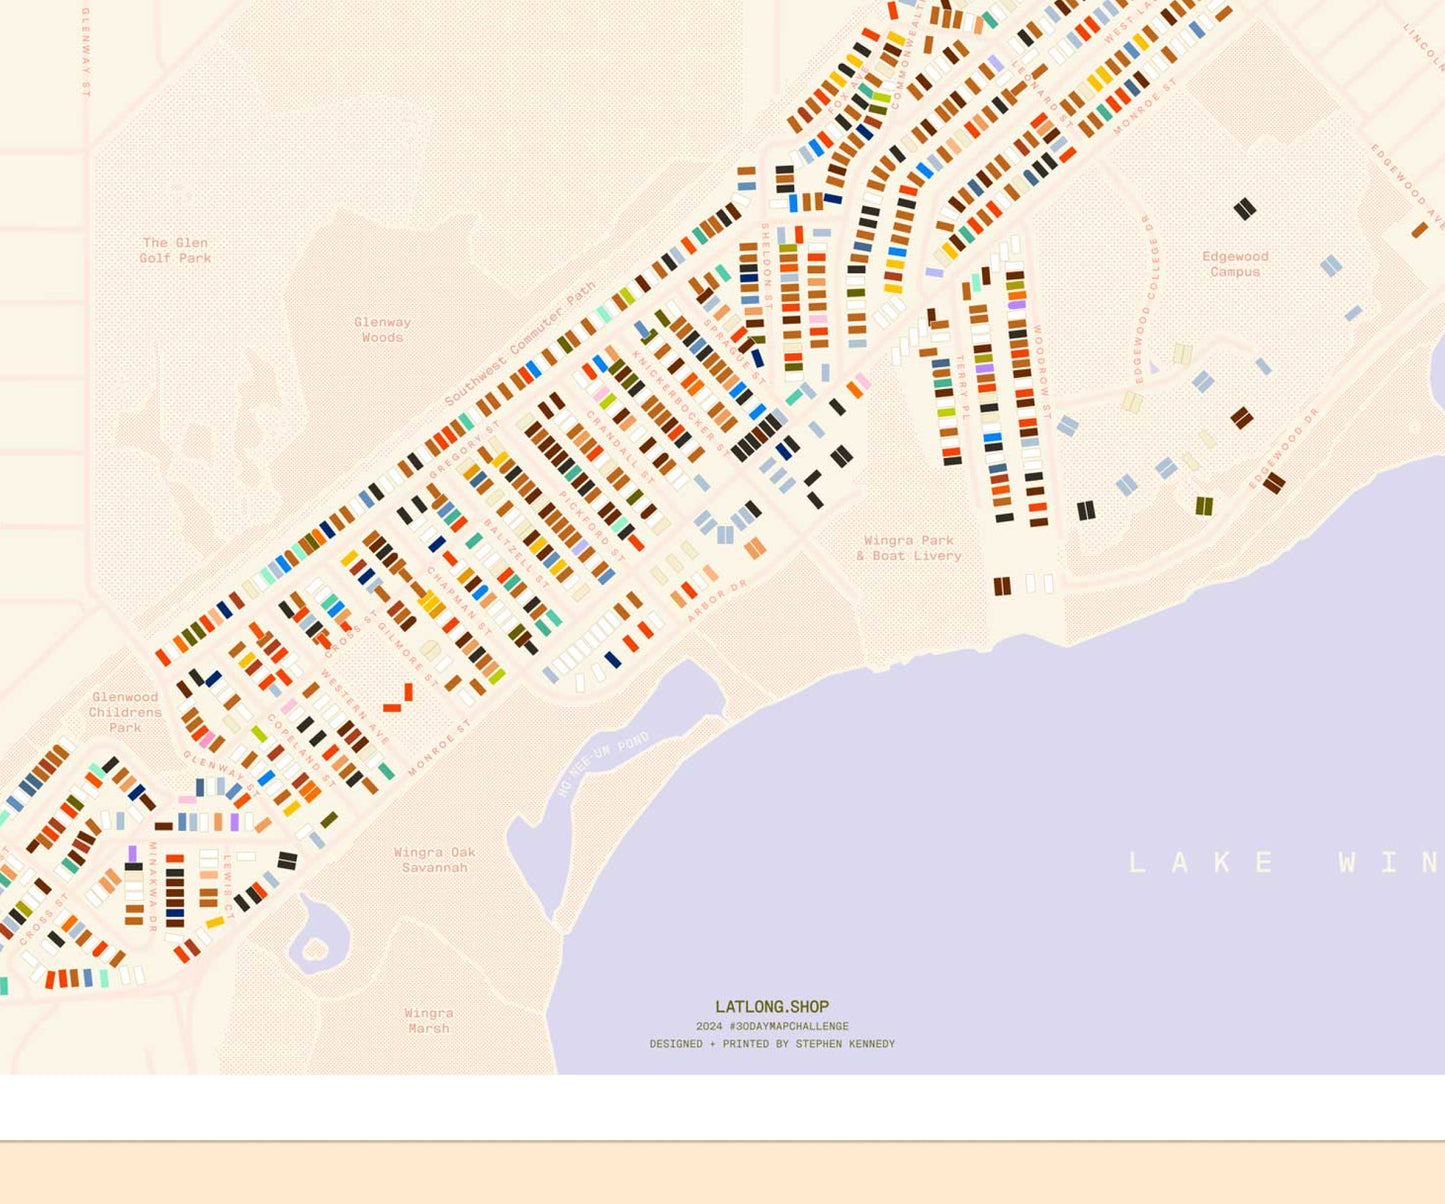Click the Glenway Woods label

(x=382, y=330)
